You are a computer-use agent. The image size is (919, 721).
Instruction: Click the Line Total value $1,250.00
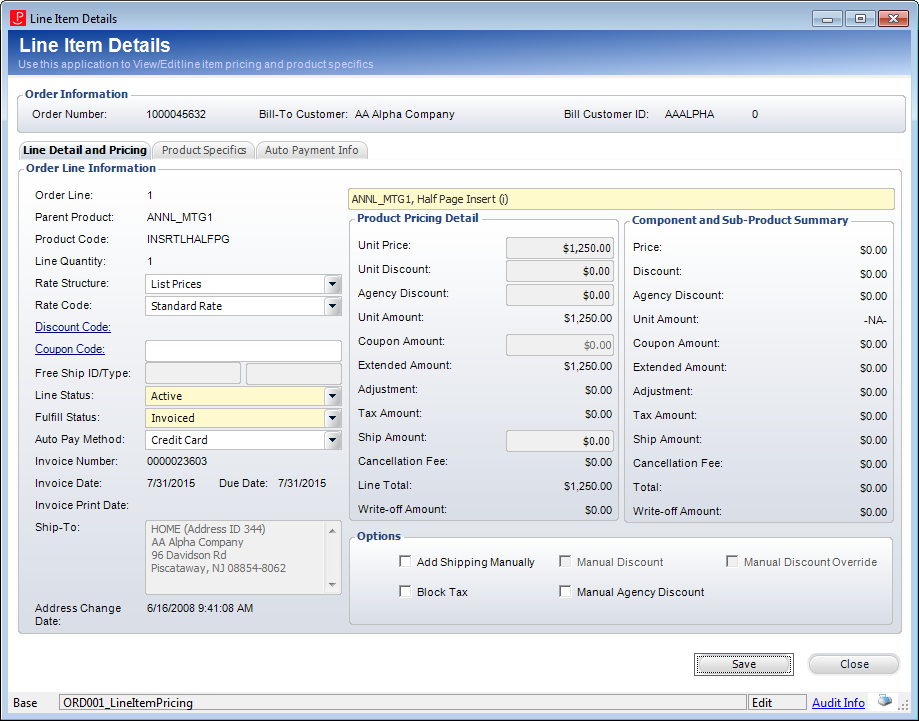point(588,486)
